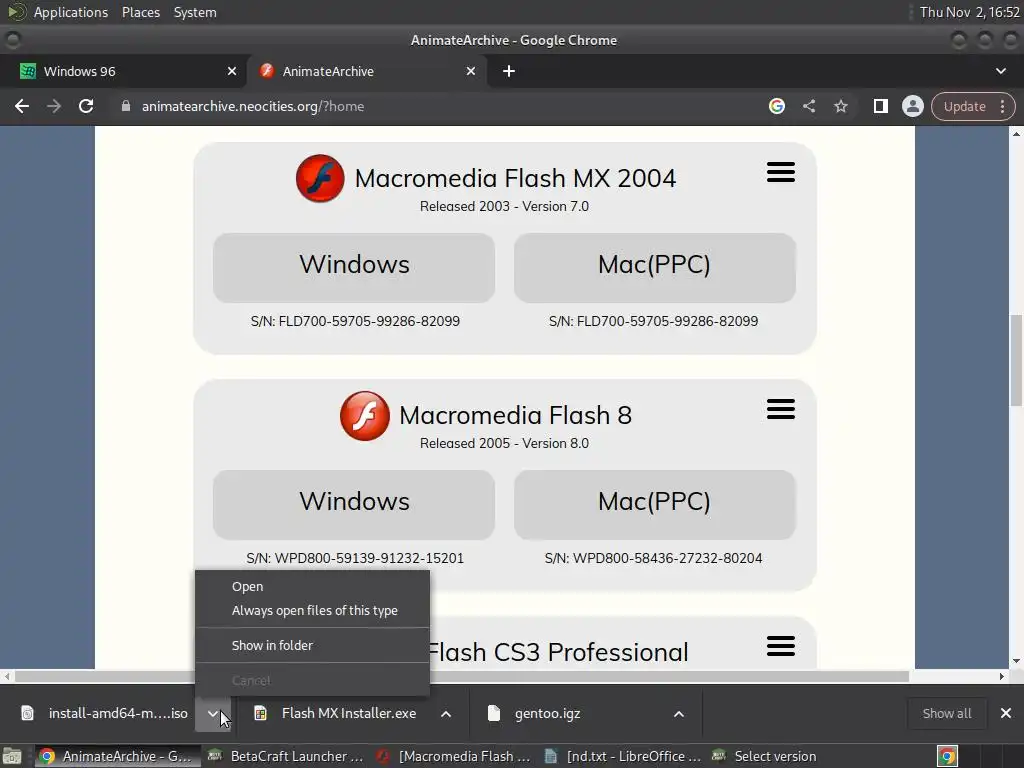The width and height of the screenshot is (1024, 768).
Task: Close the Windows 96 tab
Action: pos(232,71)
